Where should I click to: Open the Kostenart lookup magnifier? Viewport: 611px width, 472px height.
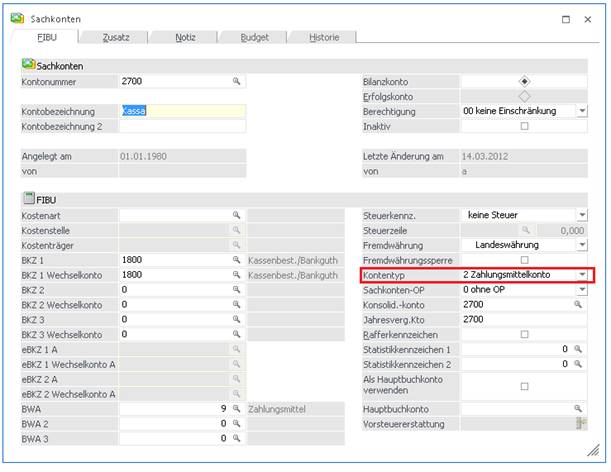[x=237, y=215]
